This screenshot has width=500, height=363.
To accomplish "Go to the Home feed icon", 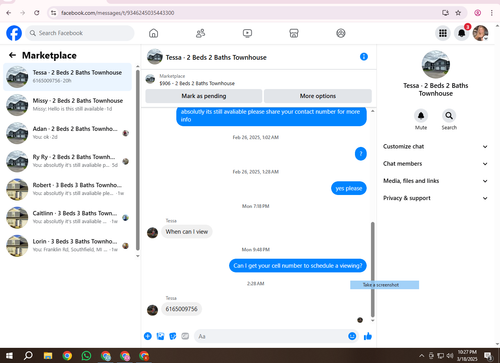I will click(x=153, y=33).
